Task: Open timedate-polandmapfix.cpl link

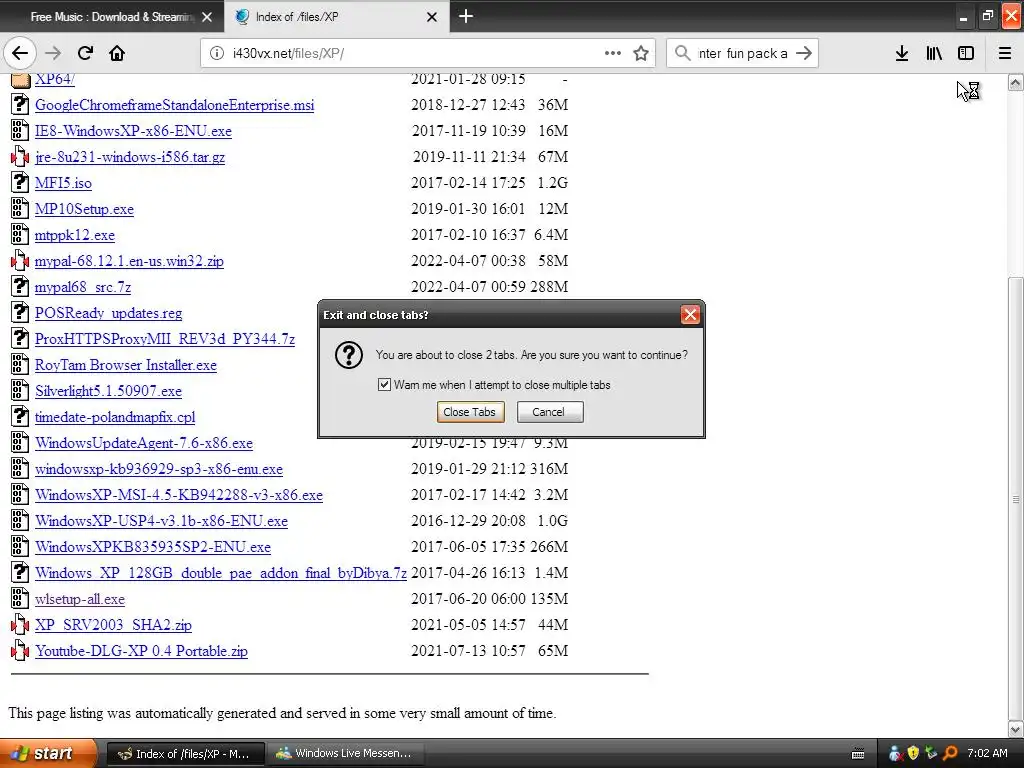Action: 115,417
